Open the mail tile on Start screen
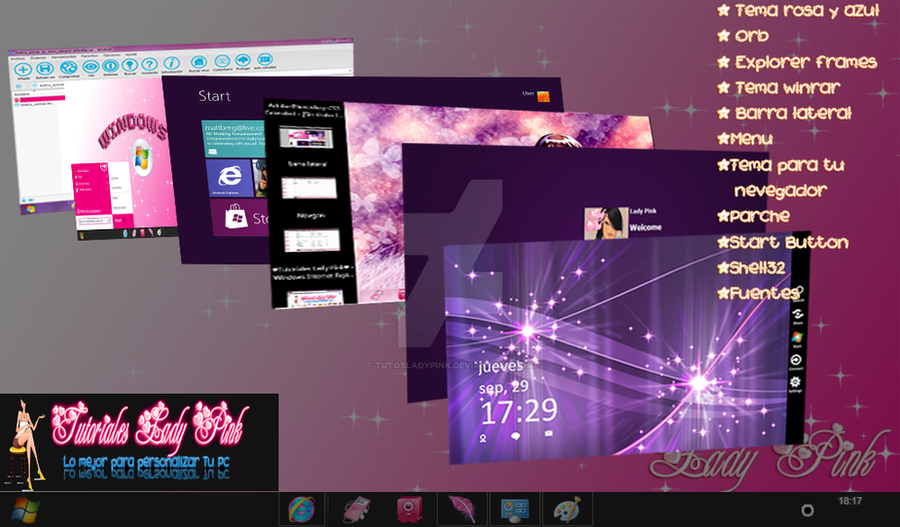Viewport: 900px width, 527px height. pos(234,138)
